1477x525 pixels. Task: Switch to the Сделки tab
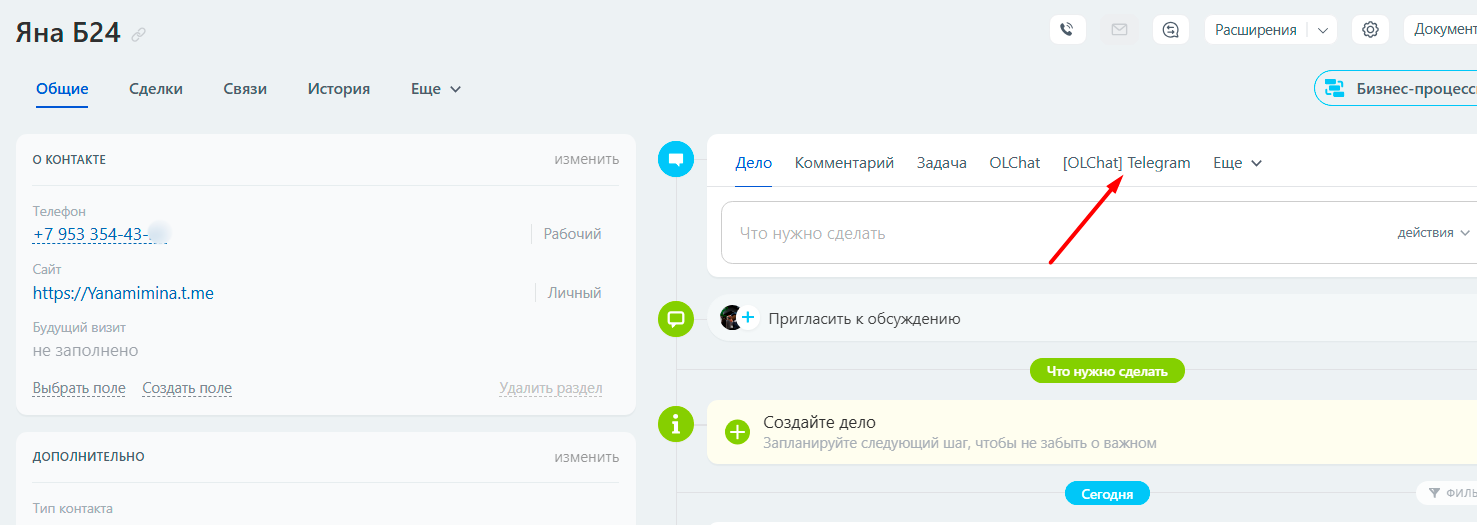click(x=156, y=89)
